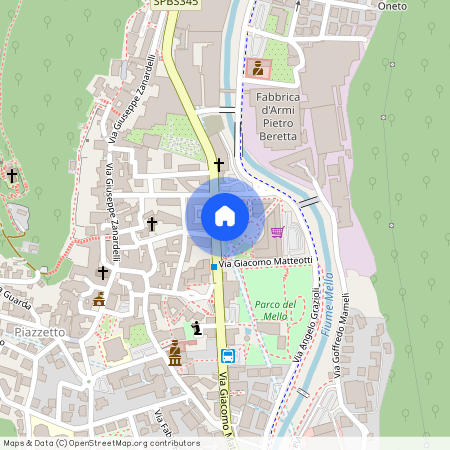450x450 pixels.
Task: Select the tourist information 'i' icon
Action: click(x=197, y=328)
